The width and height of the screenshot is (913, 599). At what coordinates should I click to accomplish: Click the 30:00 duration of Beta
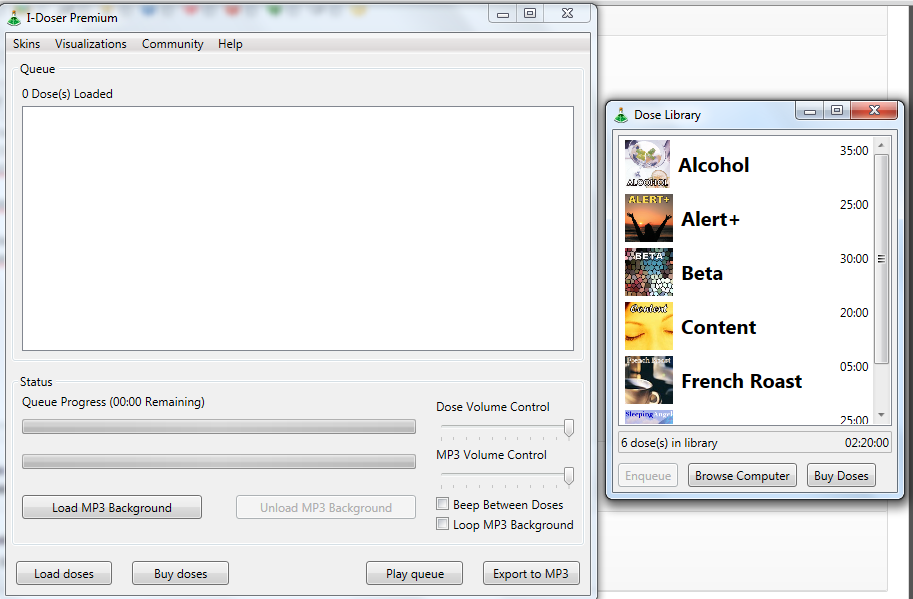854,259
